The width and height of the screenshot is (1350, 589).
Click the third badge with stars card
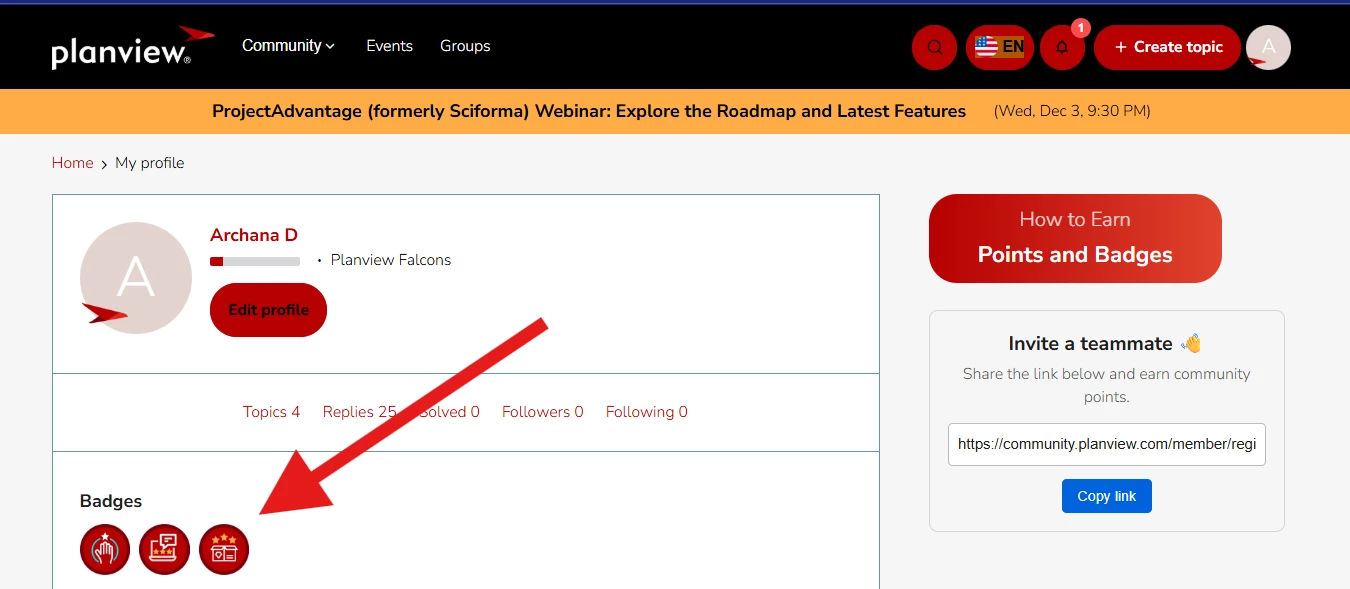tap(224, 550)
